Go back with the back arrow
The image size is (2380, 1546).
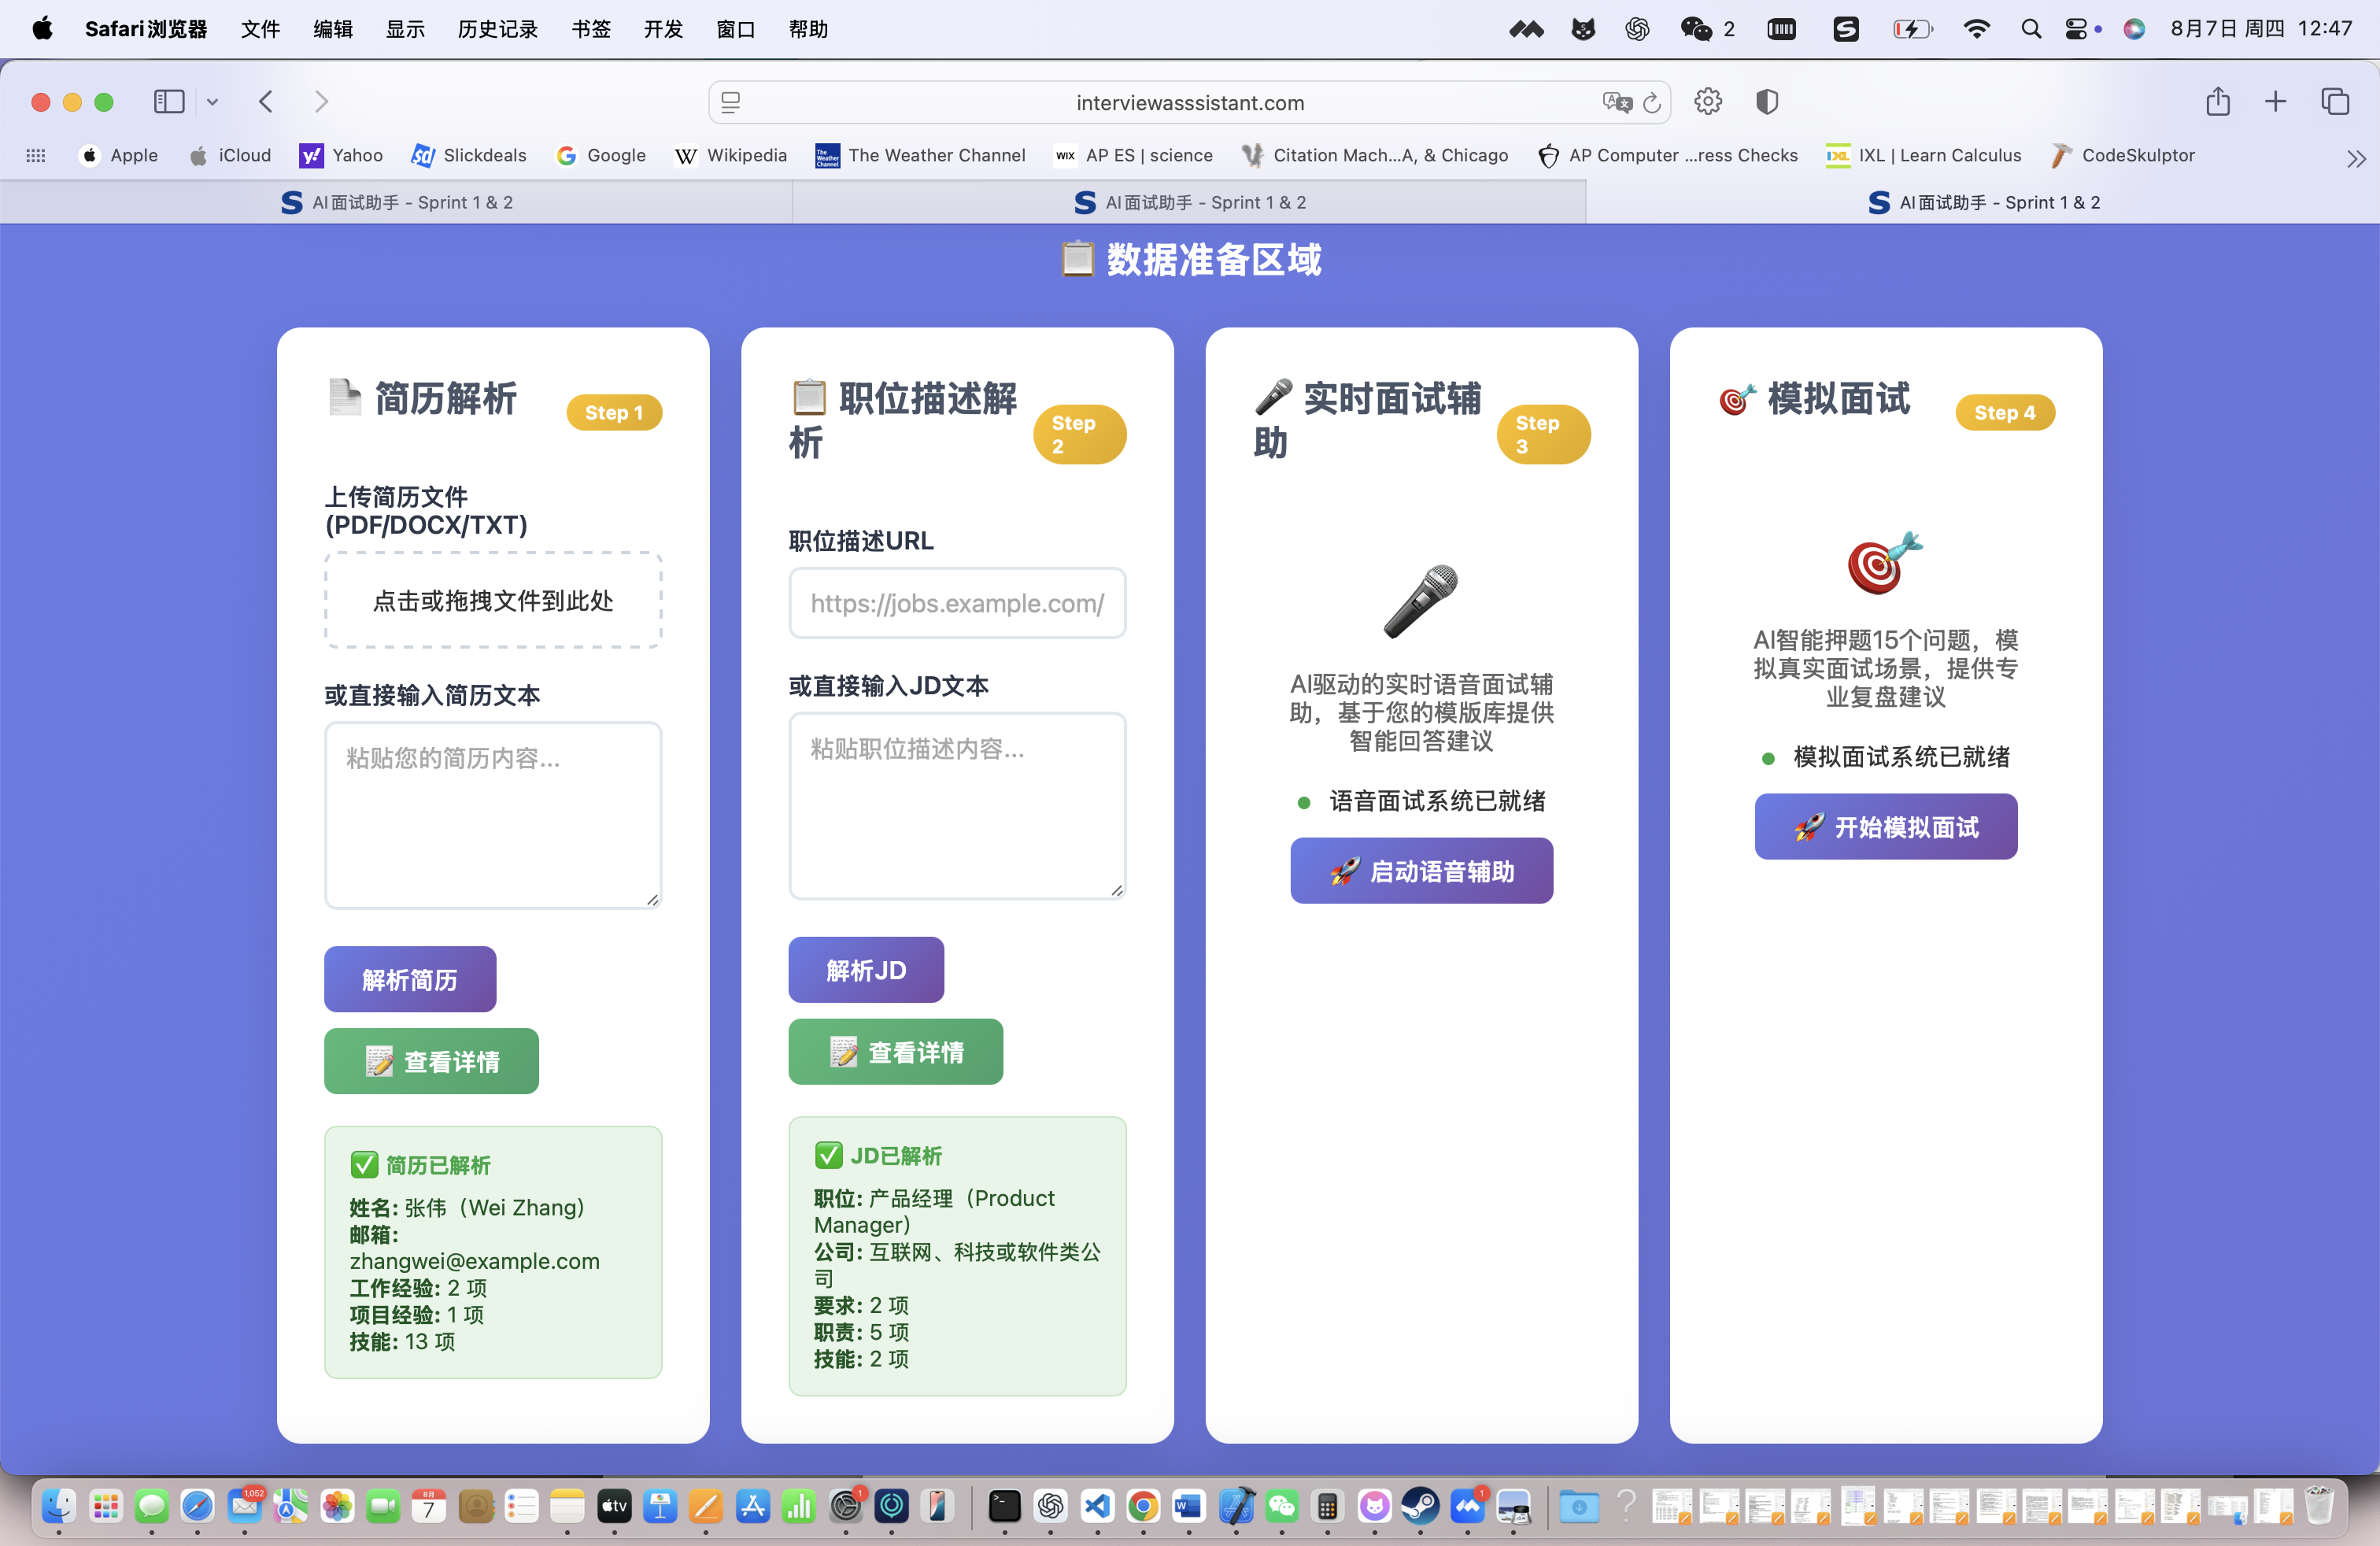point(266,102)
